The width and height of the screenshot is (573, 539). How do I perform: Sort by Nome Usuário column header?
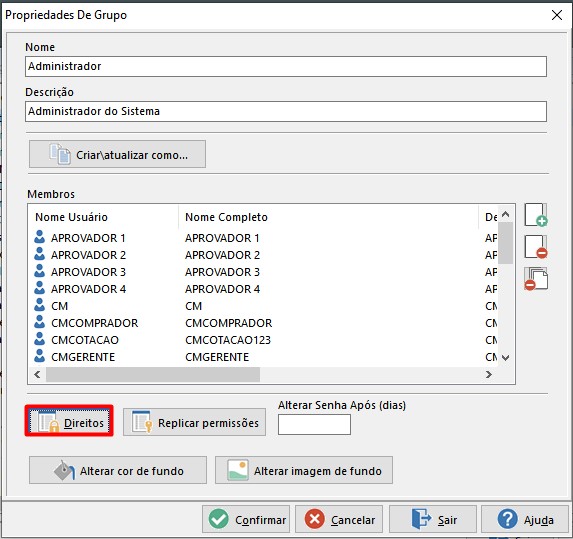click(103, 217)
